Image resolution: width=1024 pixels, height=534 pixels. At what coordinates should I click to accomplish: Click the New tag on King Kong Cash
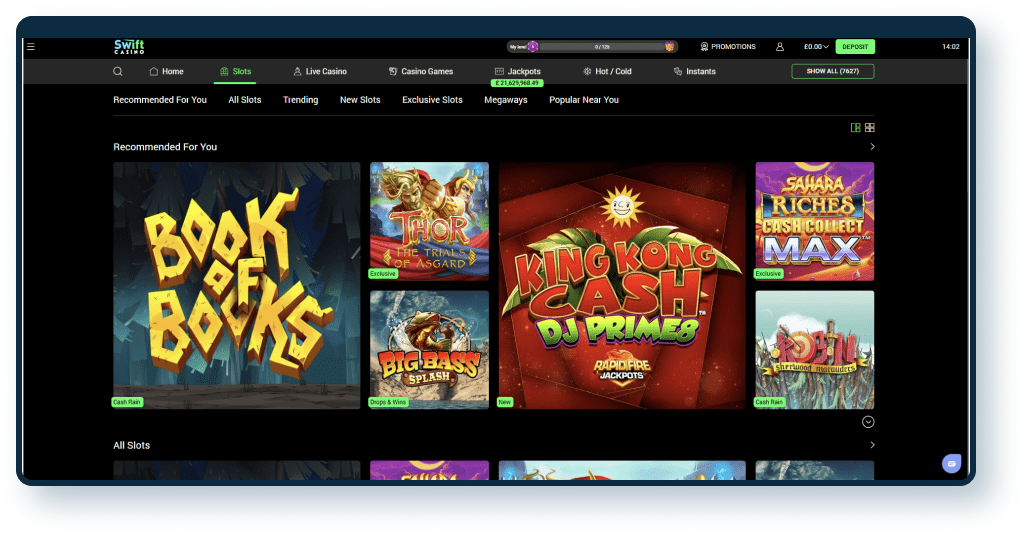click(505, 402)
